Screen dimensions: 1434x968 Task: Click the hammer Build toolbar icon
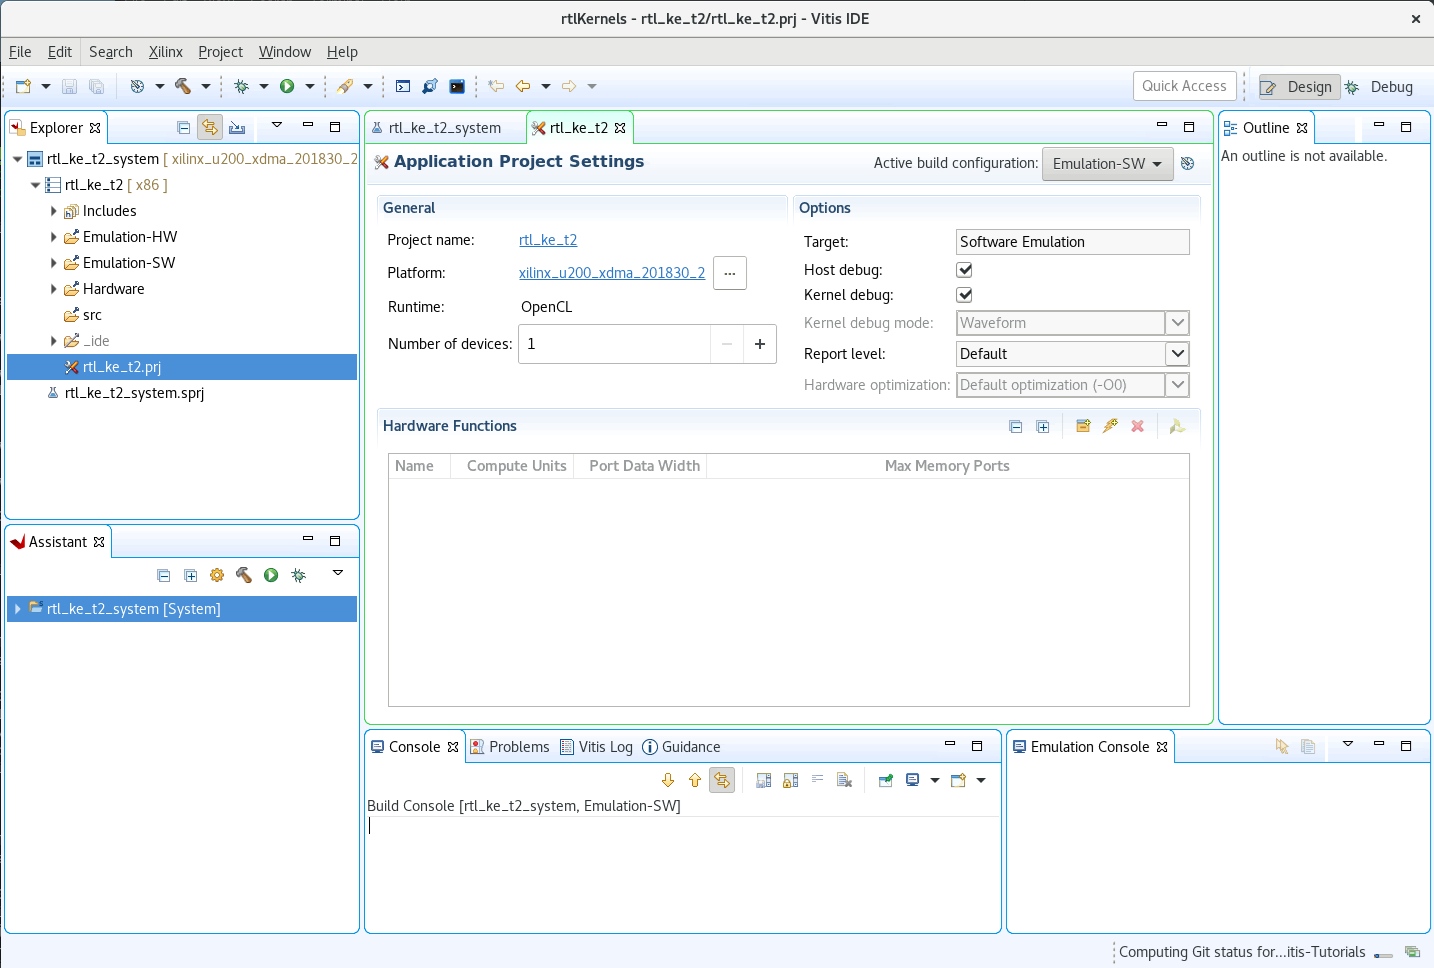pyautogui.click(x=183, y=86)
